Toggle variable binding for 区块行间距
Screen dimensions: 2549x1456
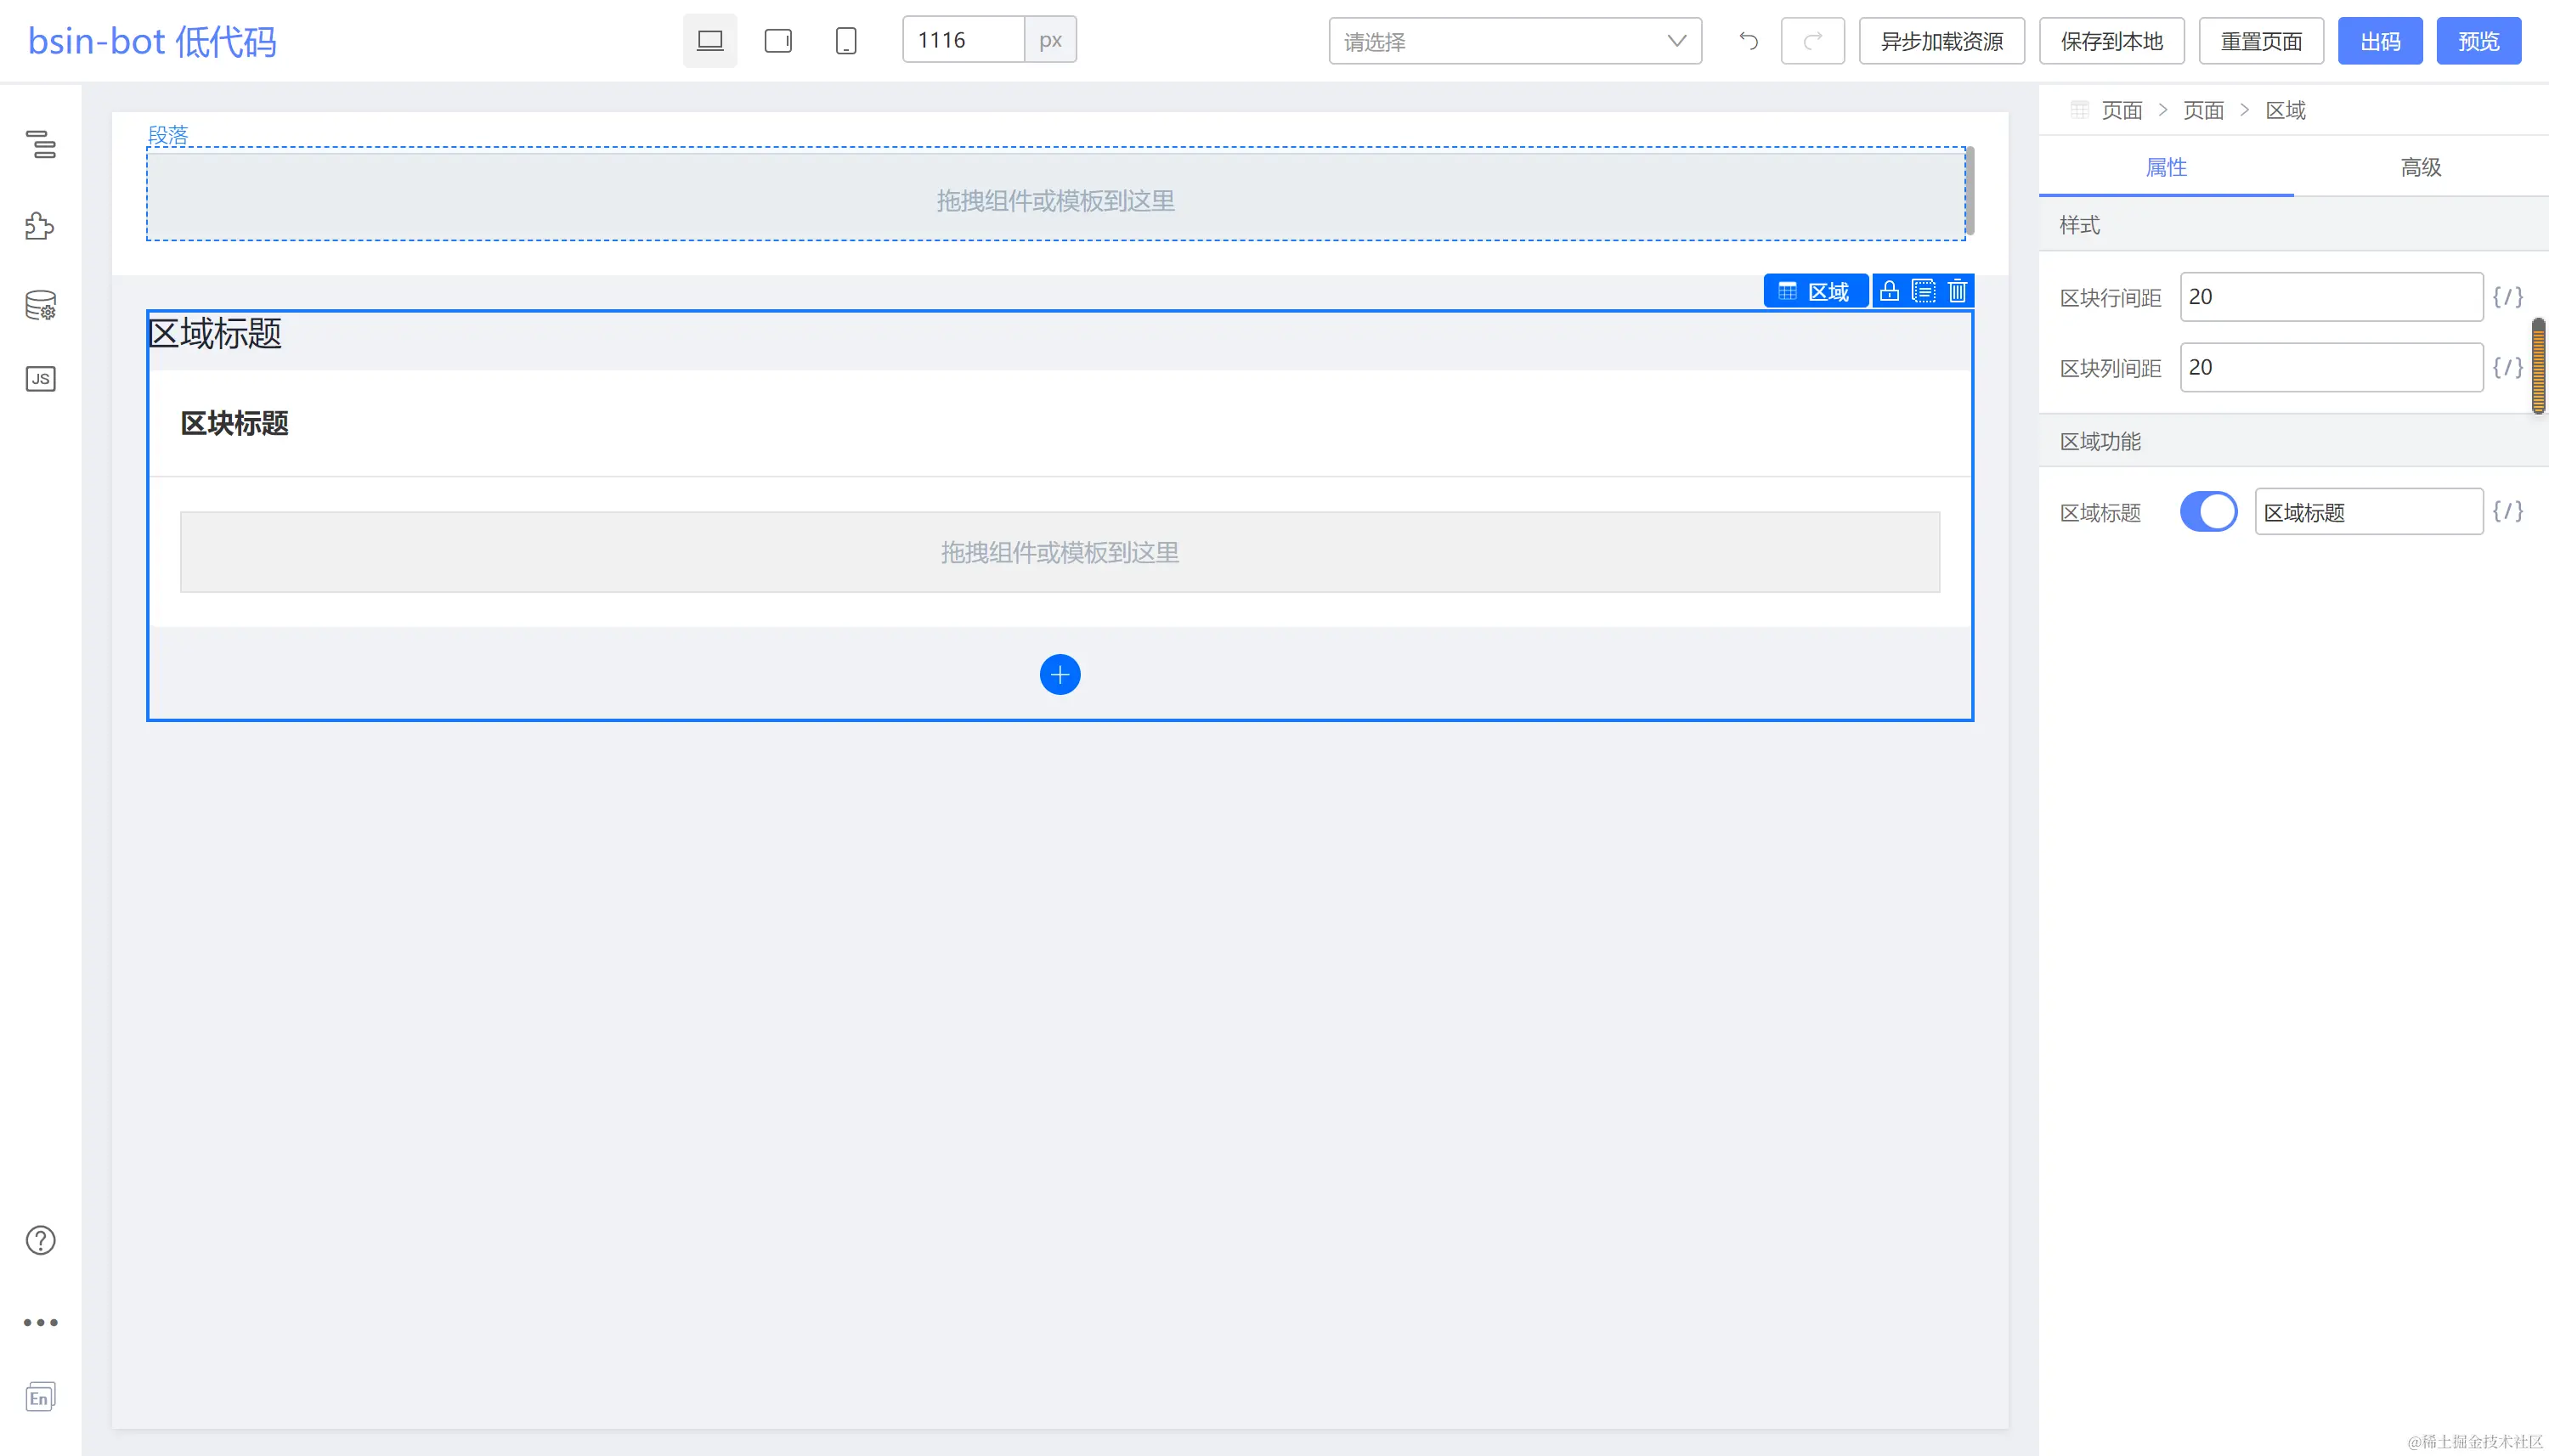pyautogui.click(x=2507, y=297)
